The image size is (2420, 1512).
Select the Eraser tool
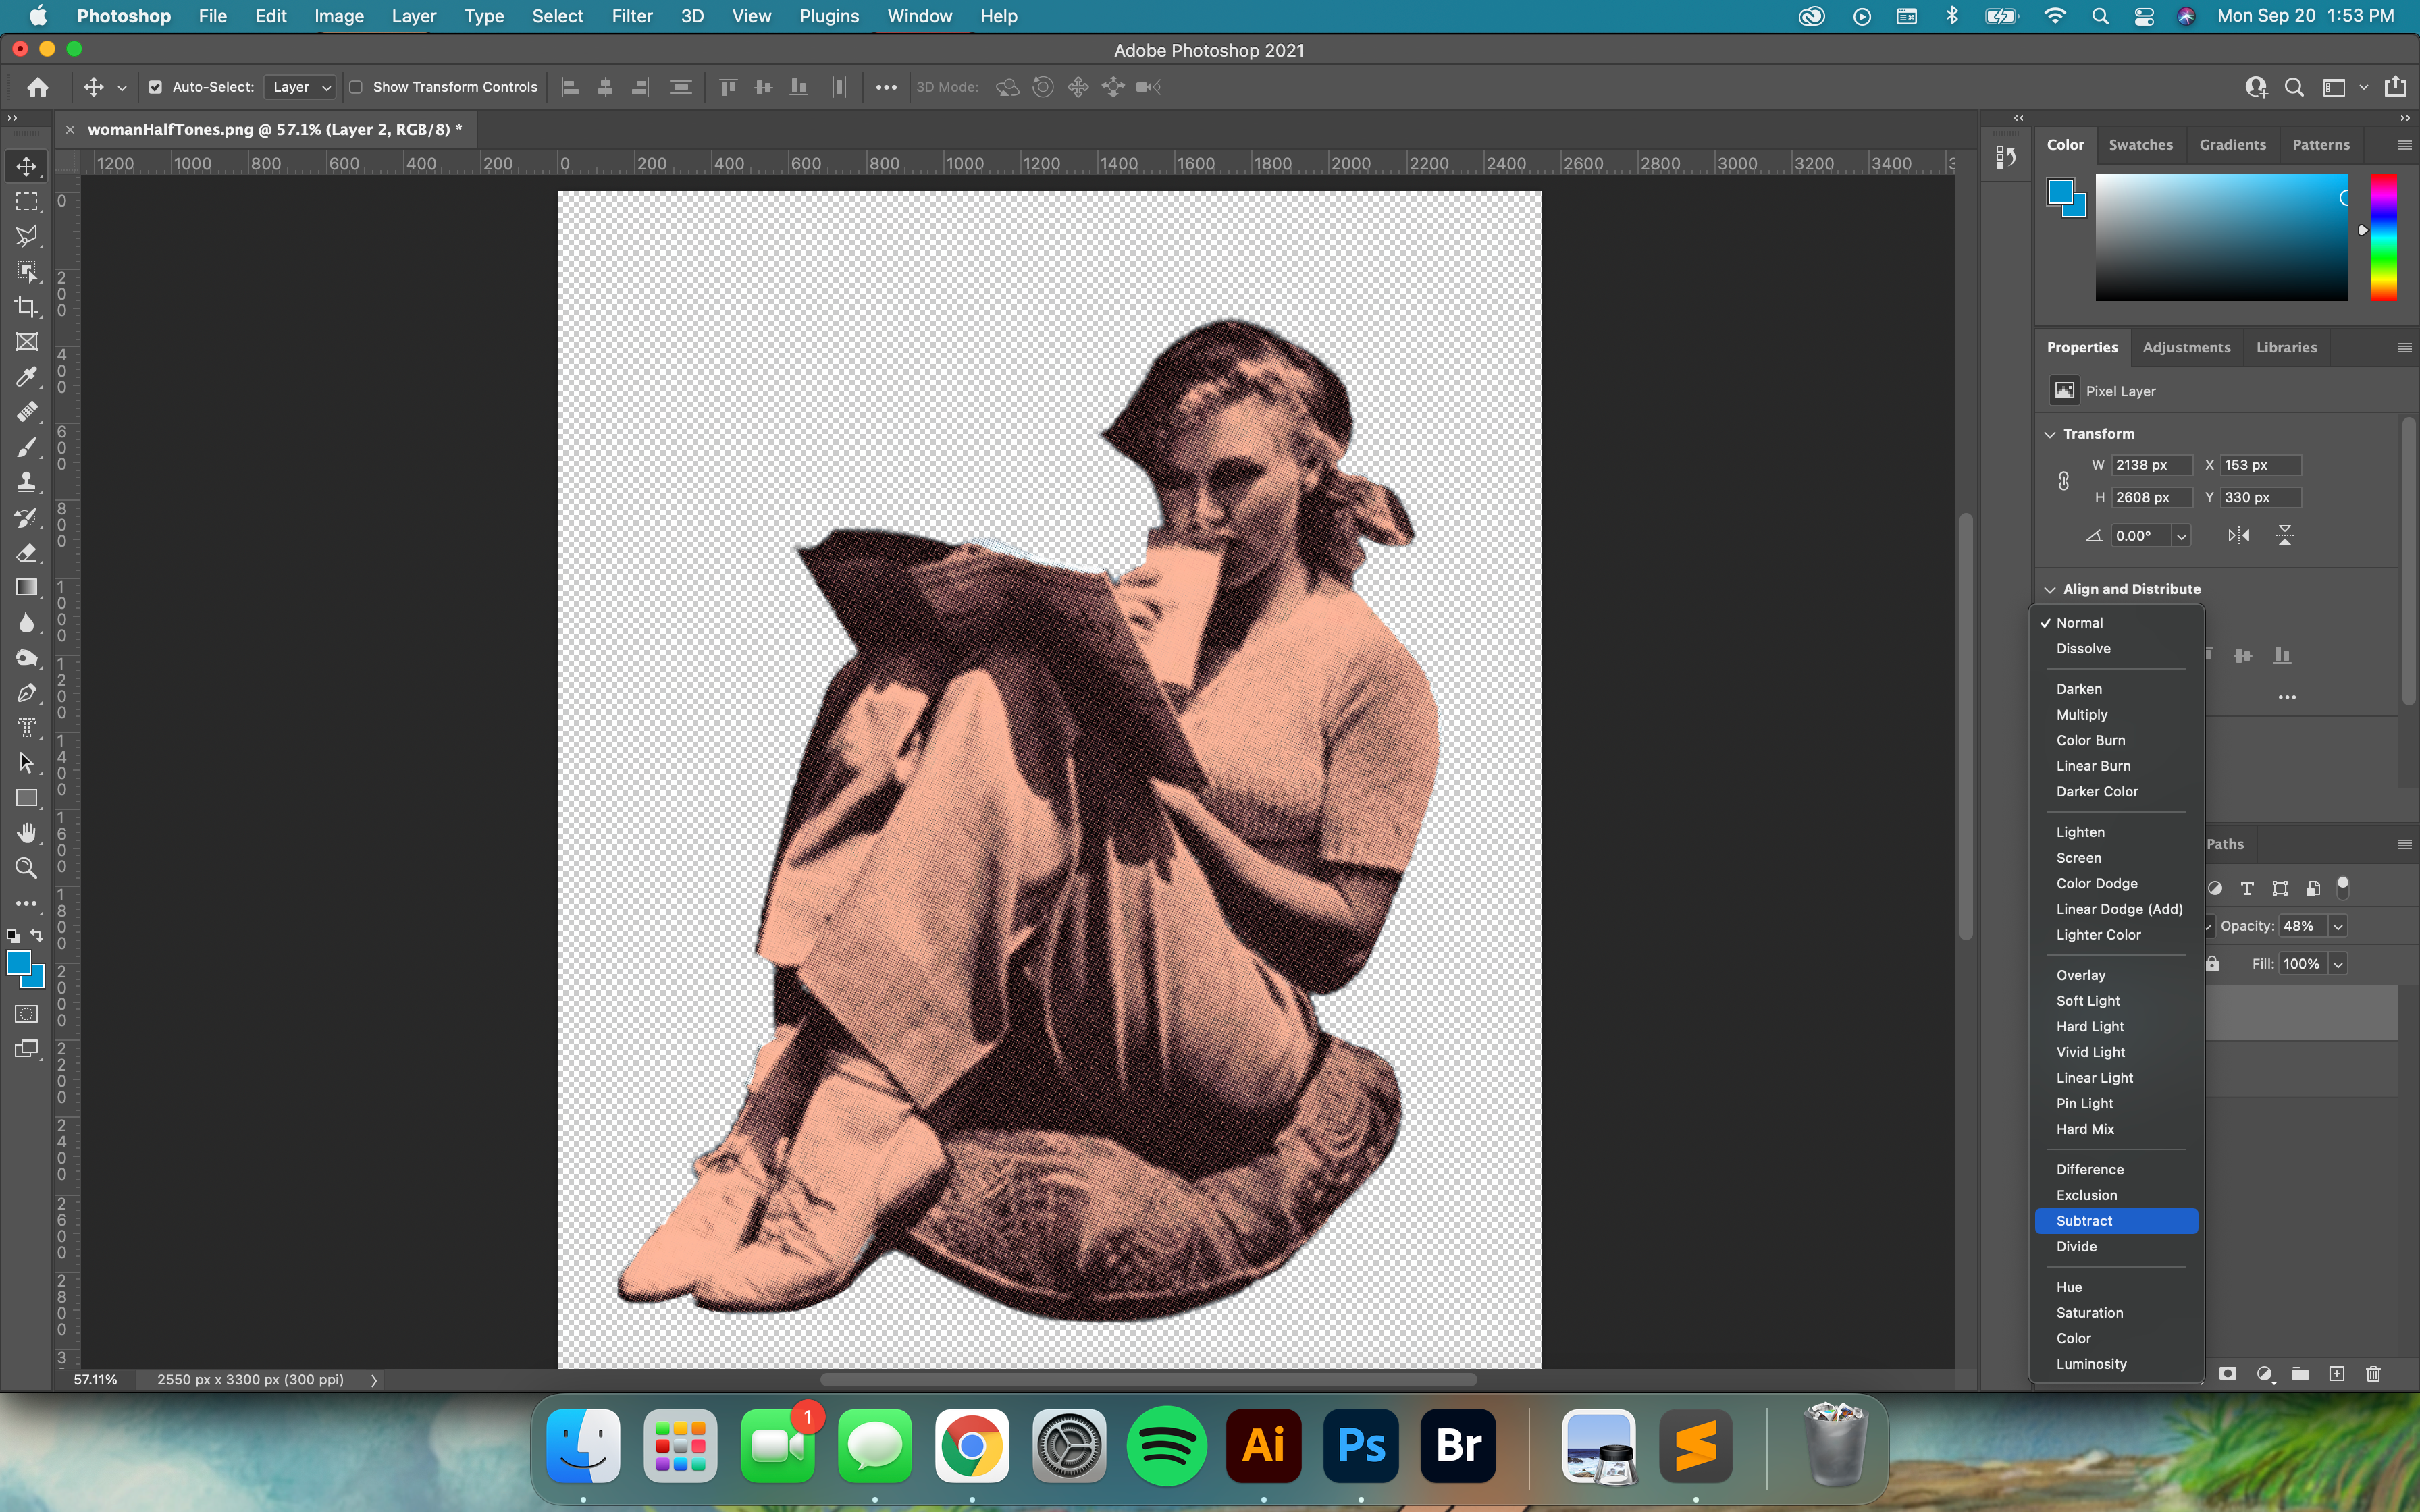(x=27, y=552)
